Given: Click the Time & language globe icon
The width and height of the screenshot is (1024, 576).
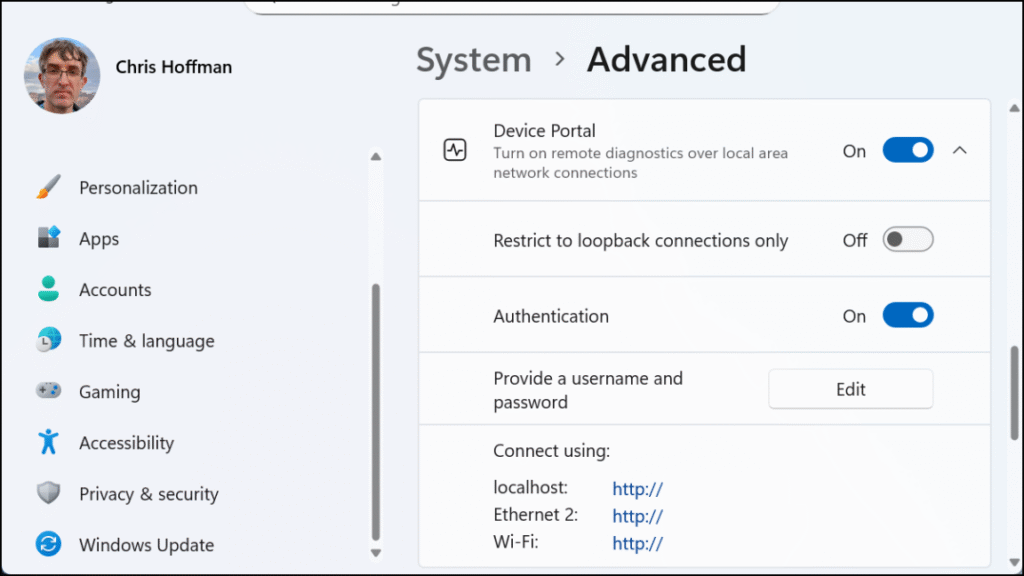Looking at the screenshot, I should click(48, 340).
